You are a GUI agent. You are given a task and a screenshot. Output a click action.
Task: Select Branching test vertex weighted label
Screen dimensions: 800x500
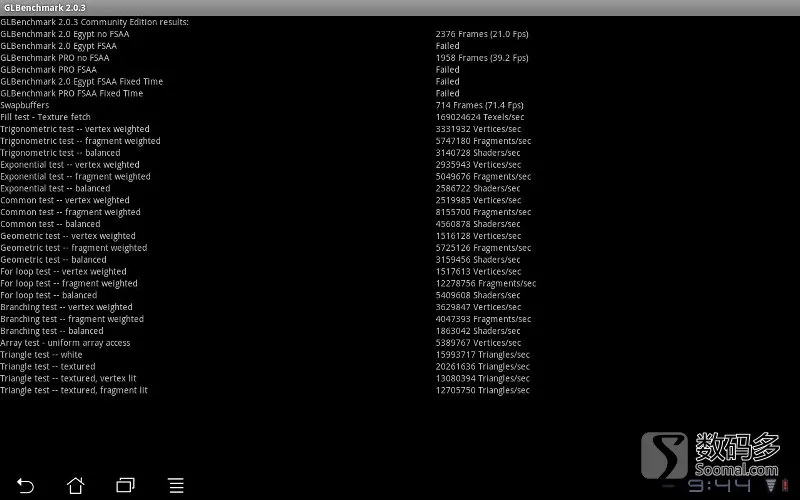[x=66, y=307]
